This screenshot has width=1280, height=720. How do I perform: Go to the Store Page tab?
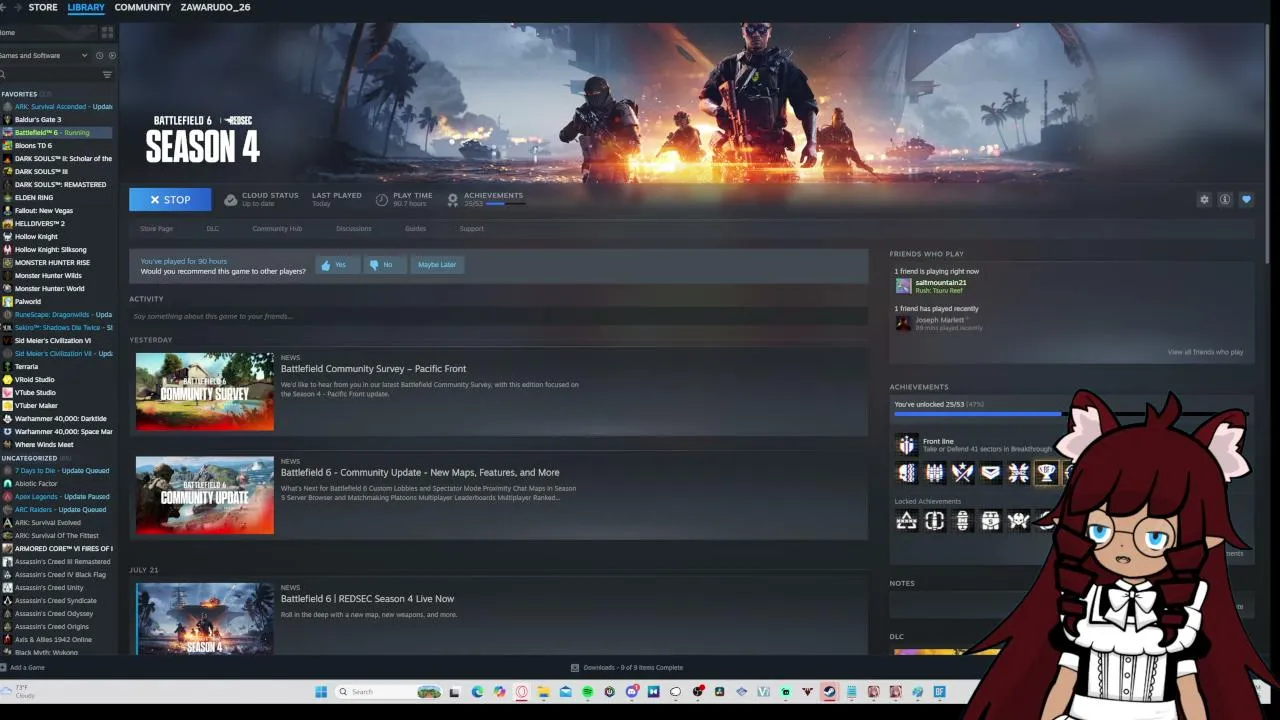click(156, 229)
